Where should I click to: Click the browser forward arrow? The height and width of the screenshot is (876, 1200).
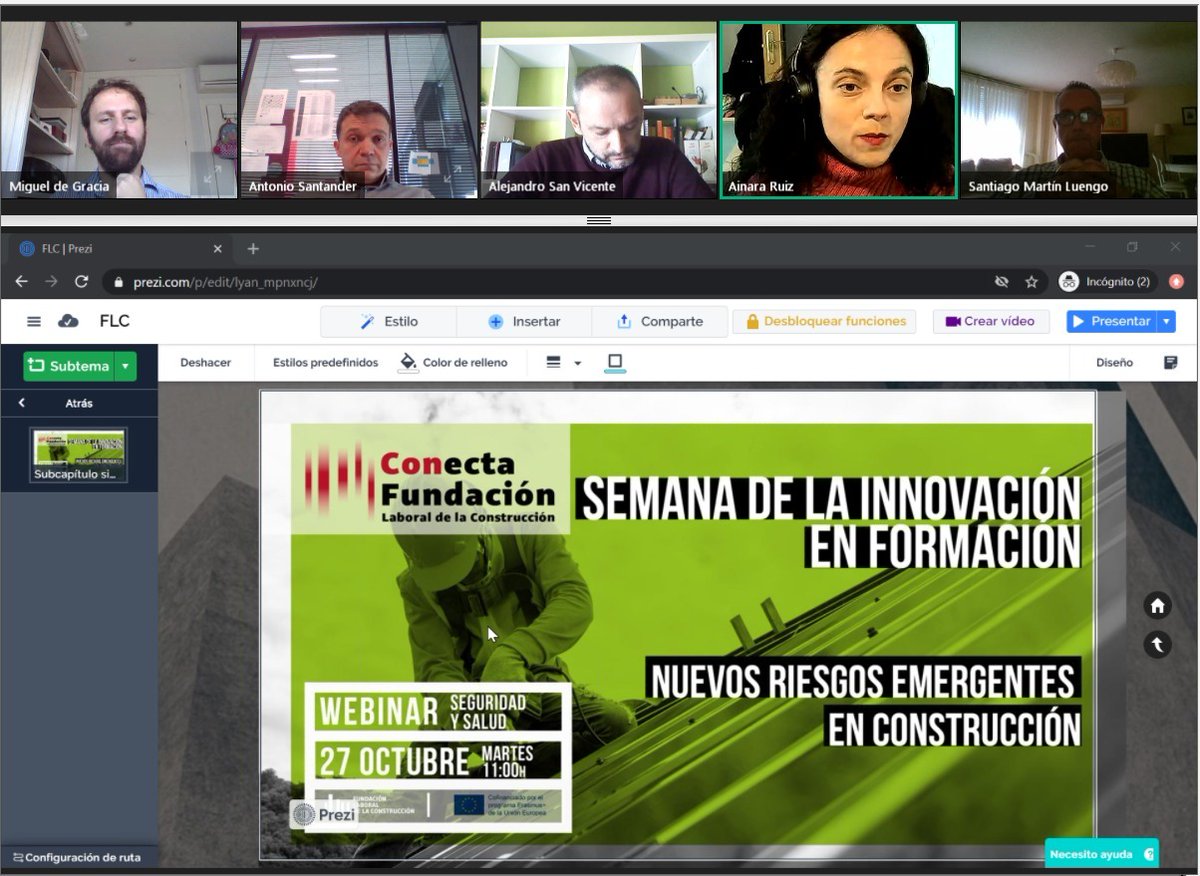(x=51, y=282)
